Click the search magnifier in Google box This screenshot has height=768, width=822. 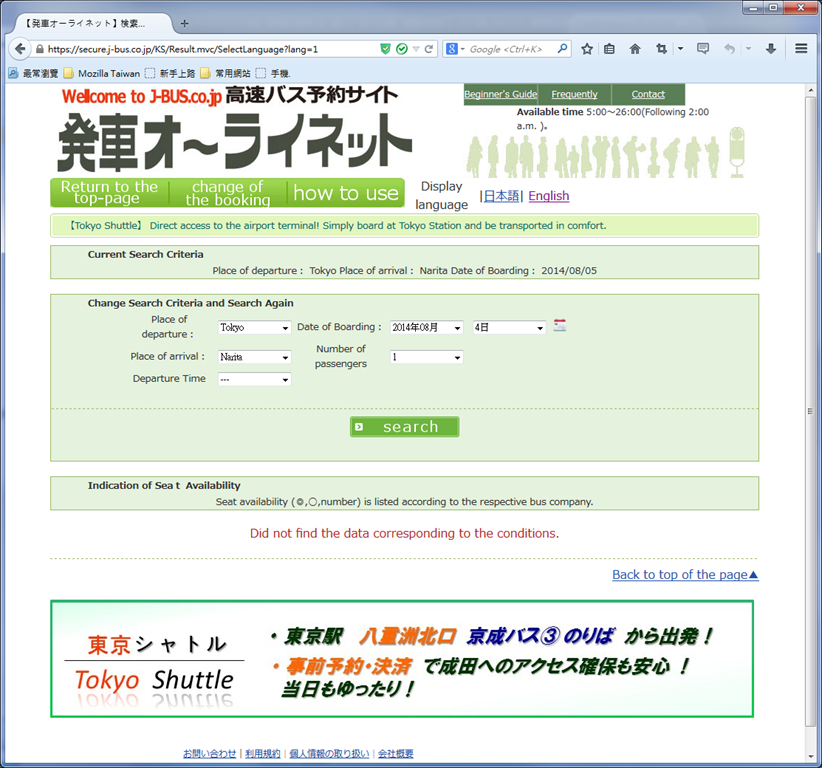tap(562, 49)
